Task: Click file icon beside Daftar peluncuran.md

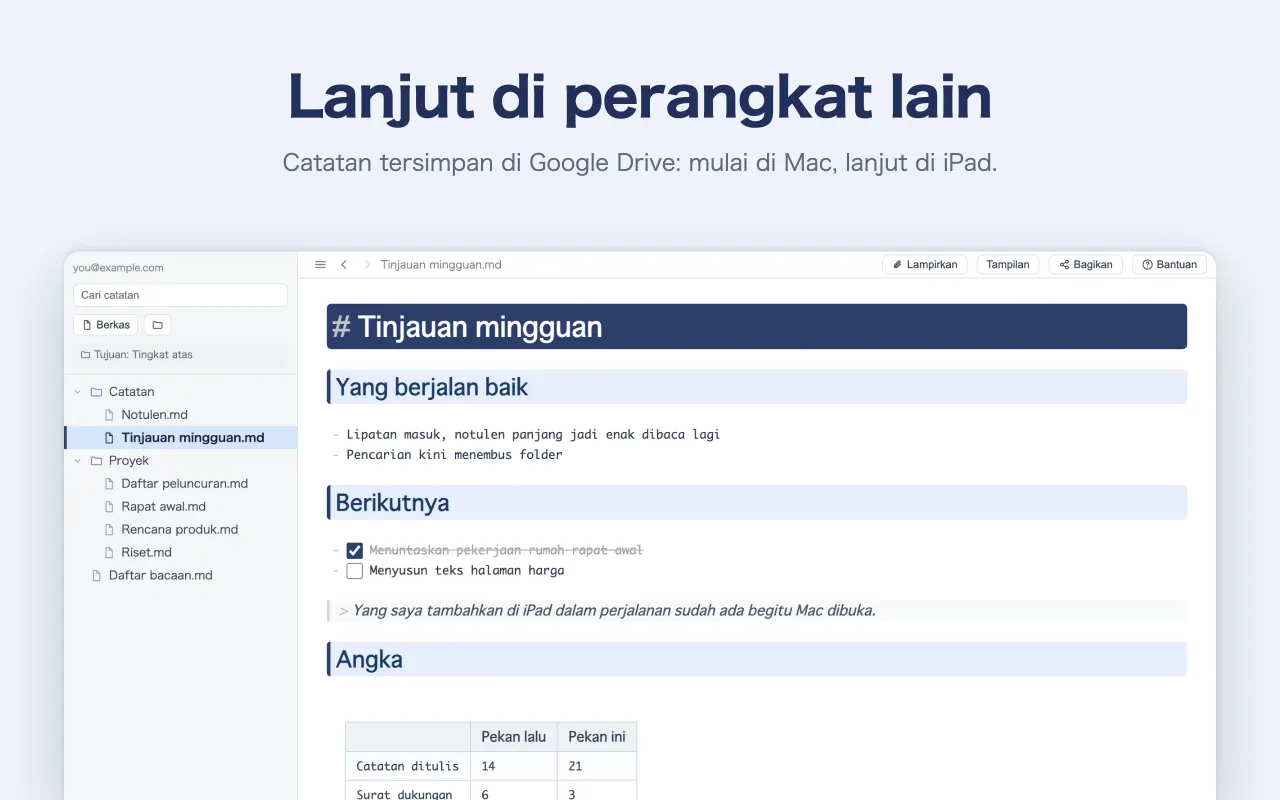Action: tap(110, 484)
